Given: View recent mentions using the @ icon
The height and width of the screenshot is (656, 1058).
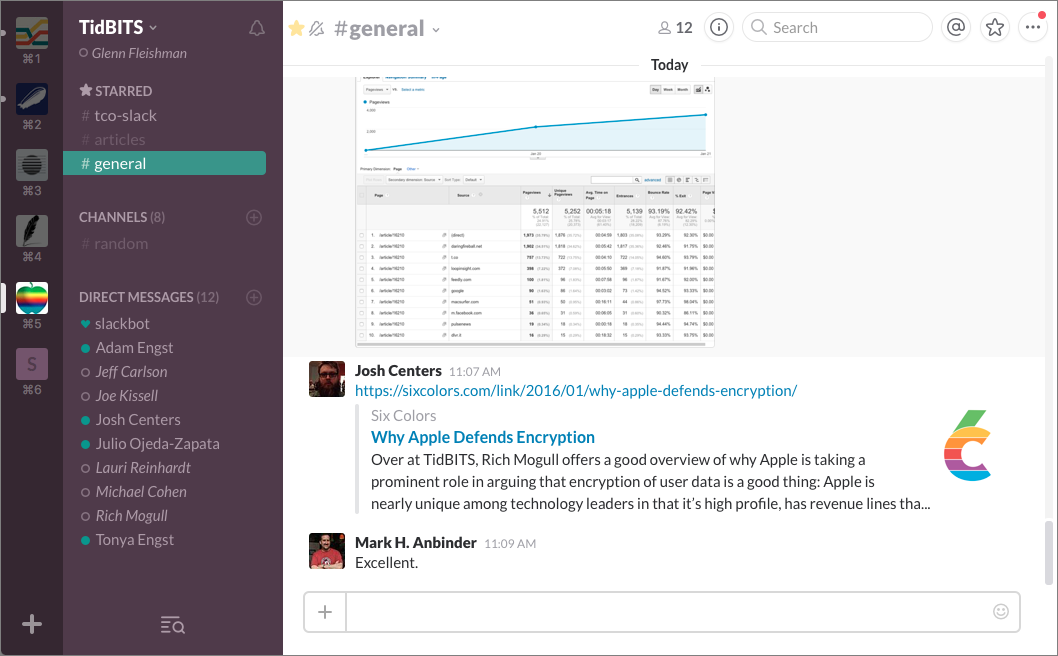Looking at the screenshot, I should tap(956, 27).
